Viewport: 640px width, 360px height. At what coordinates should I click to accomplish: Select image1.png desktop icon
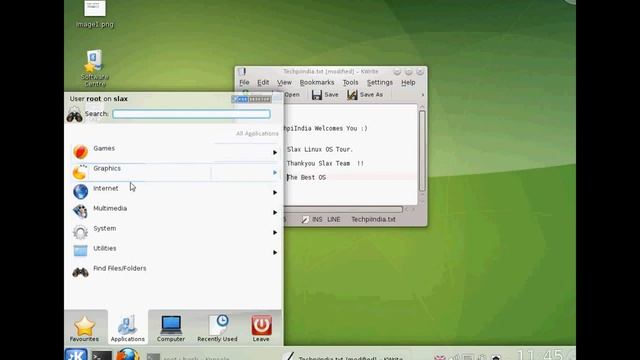[95, 14]
